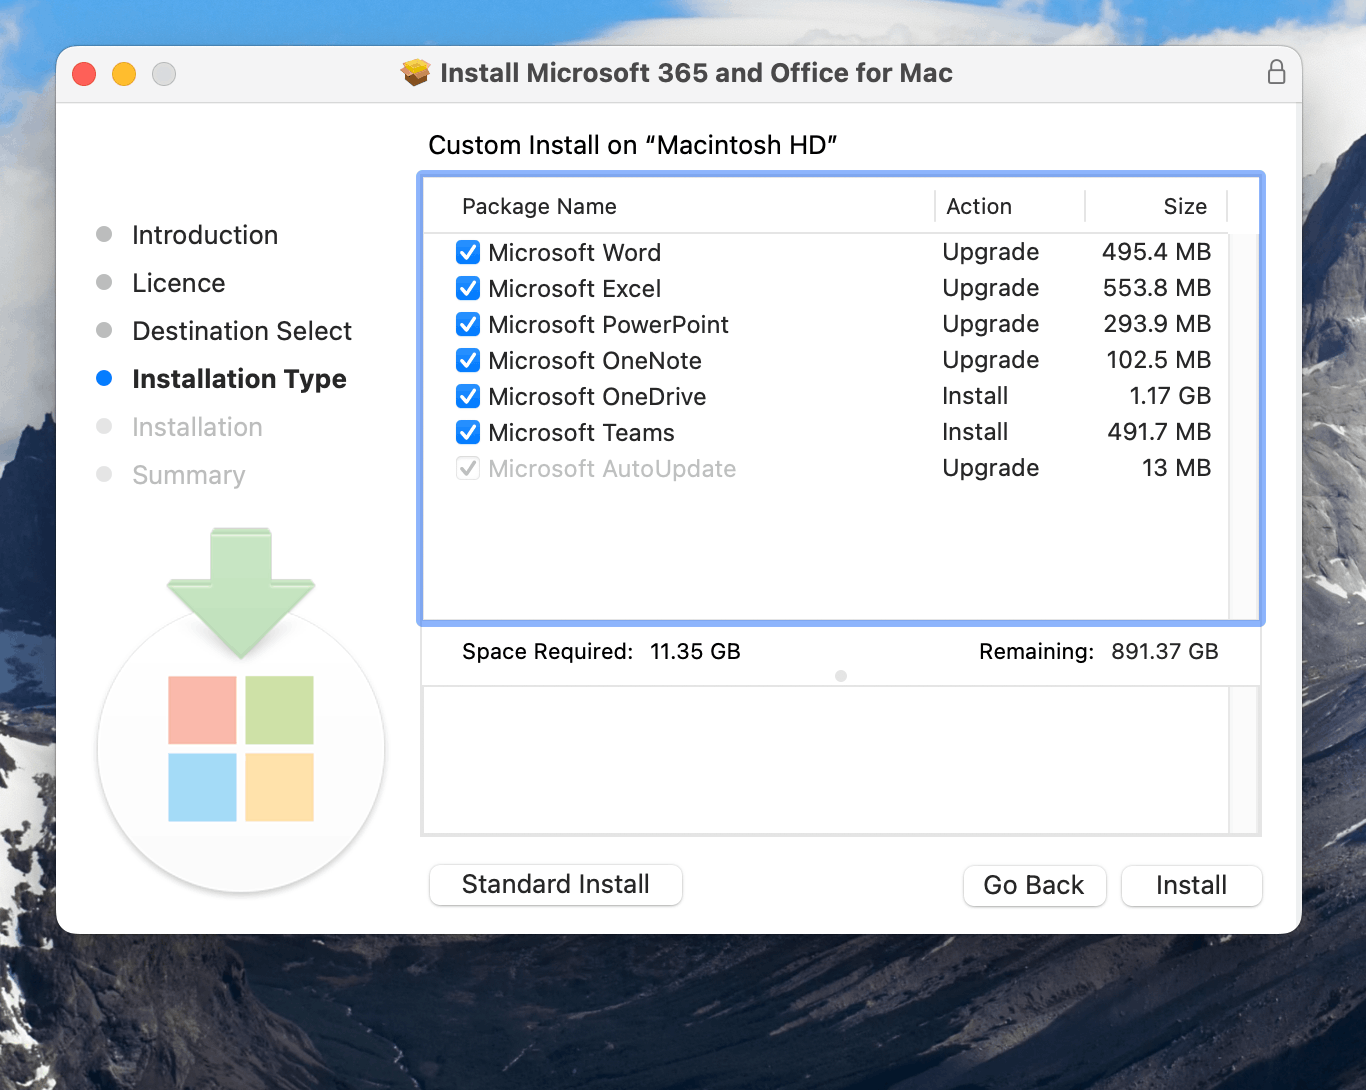Click the Install action for Microsoft OneDrive
Screen dimensions: 1366x1090
point(975,396)
